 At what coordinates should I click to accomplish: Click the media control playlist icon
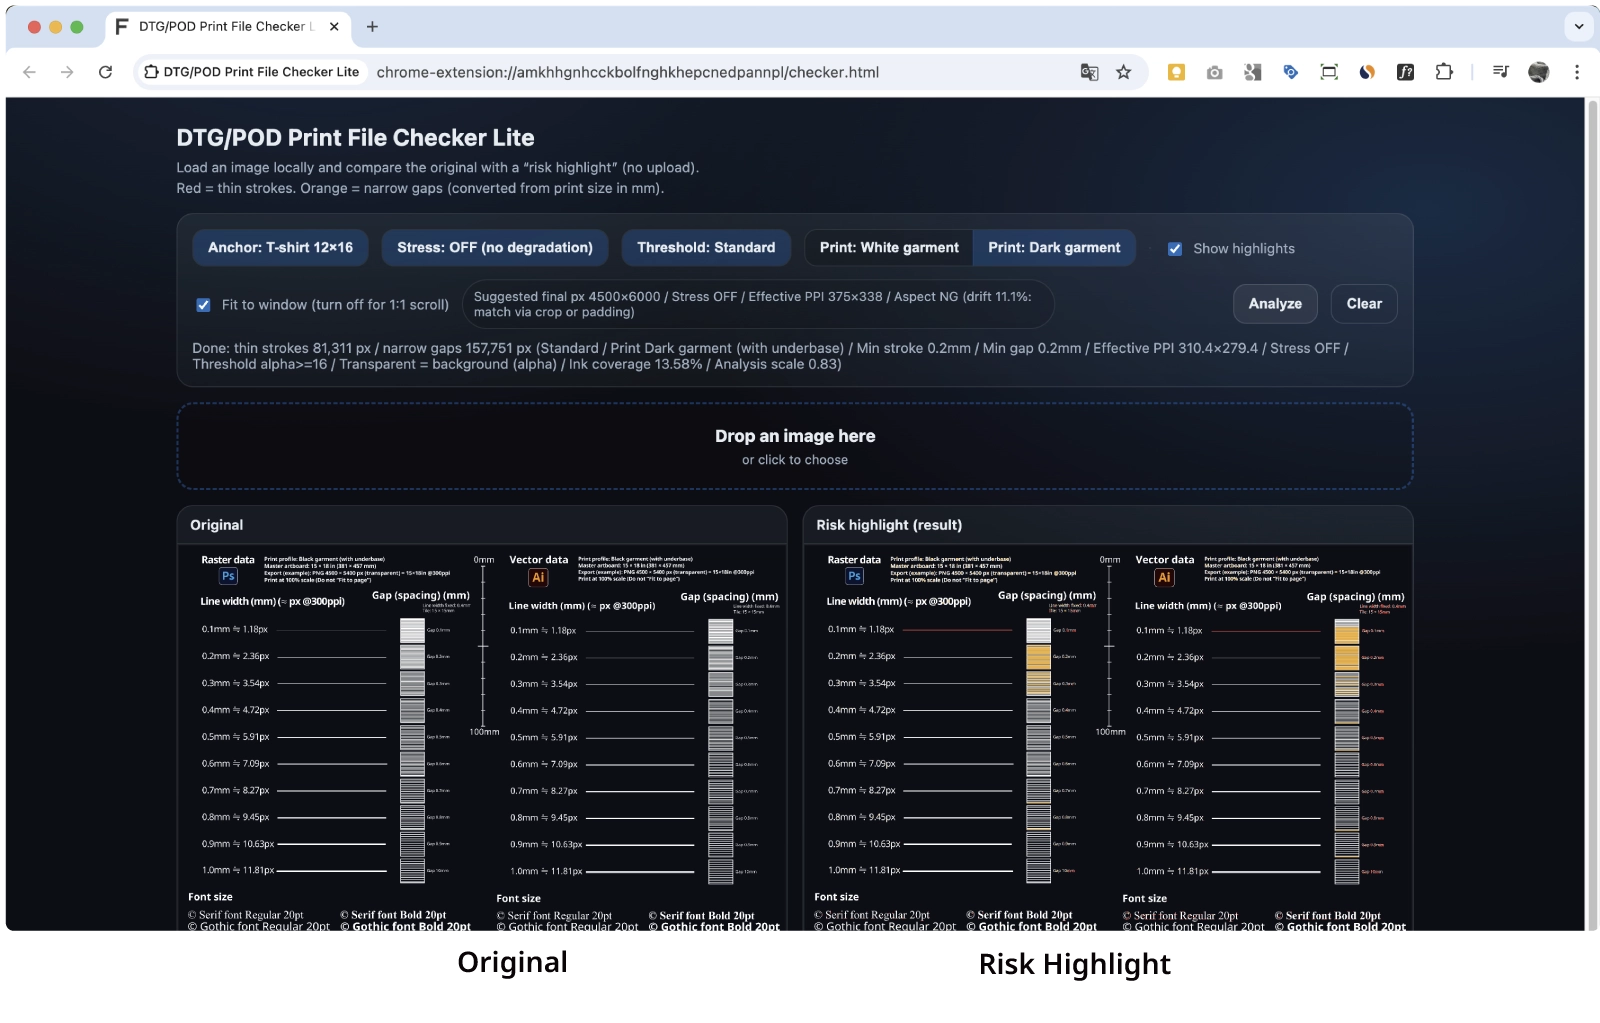pyautogui.click(x=1500, y=72)
